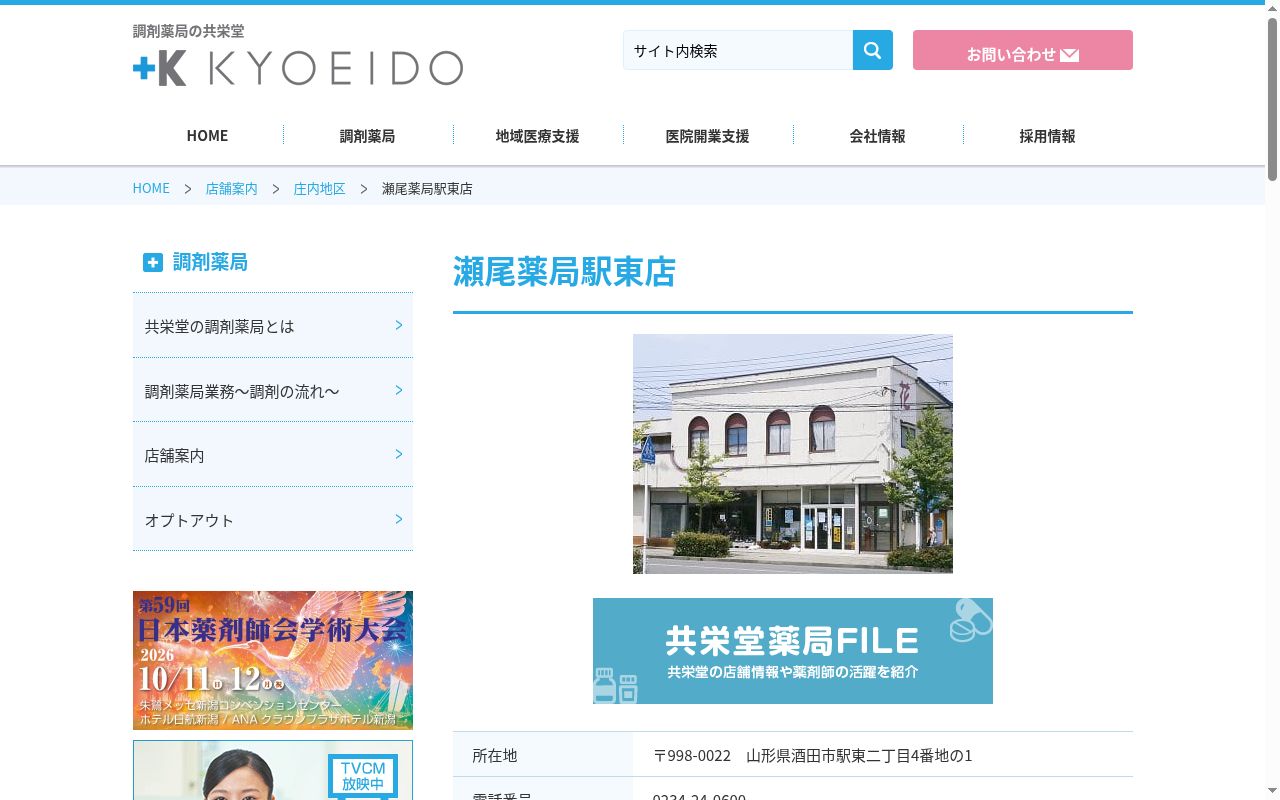1280x800 pixels.
Task: Click the plus icon beside 調剤薬局 heading
Action: click(152, 262)
